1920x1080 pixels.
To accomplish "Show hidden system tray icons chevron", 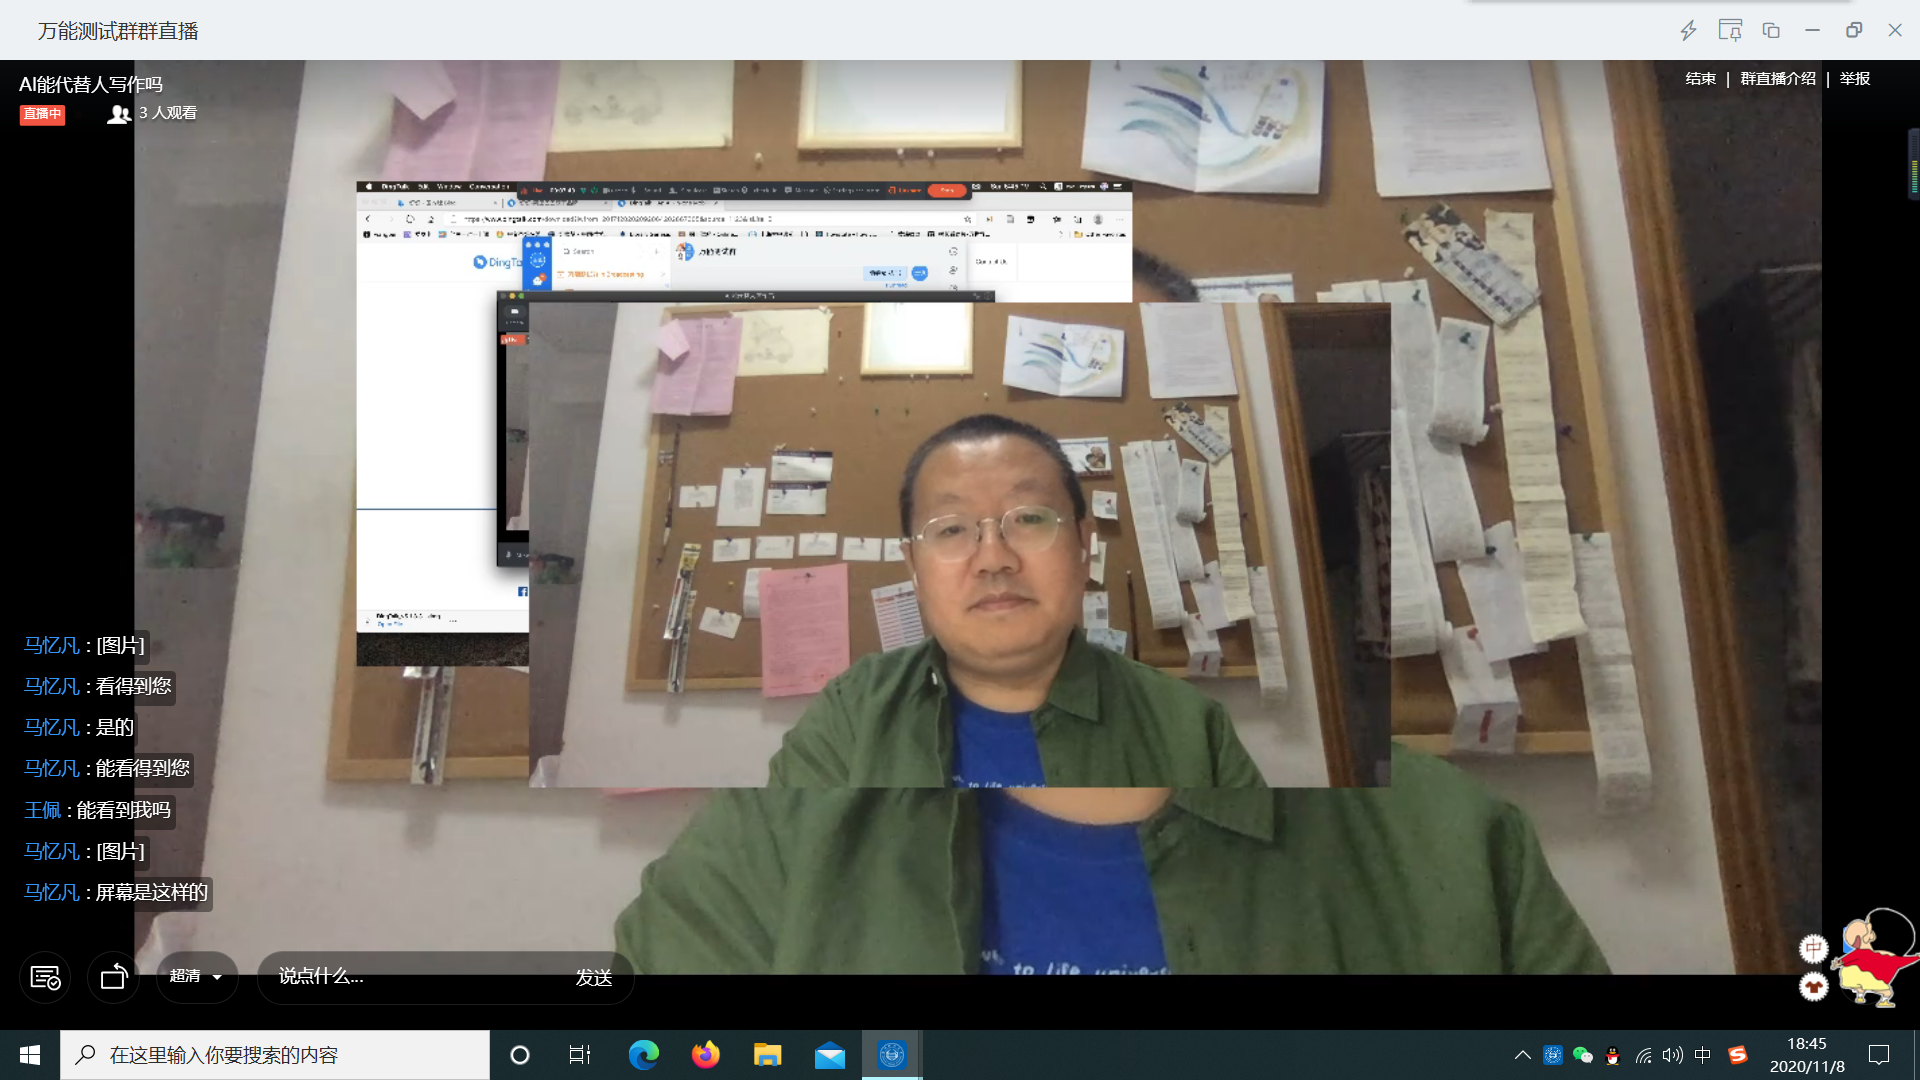I will pos(1522,1055).
